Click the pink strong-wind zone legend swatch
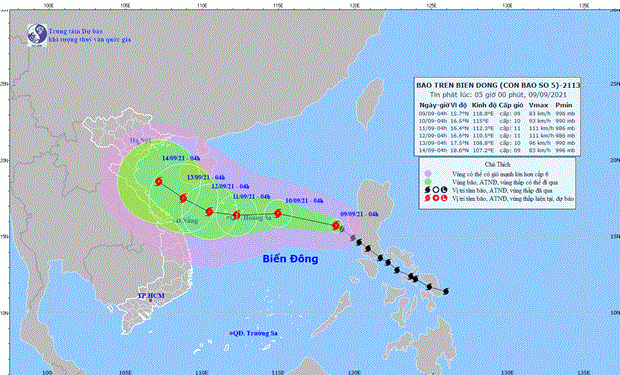The width and height of the screenshot is (620, 375). tap(427, 174)
